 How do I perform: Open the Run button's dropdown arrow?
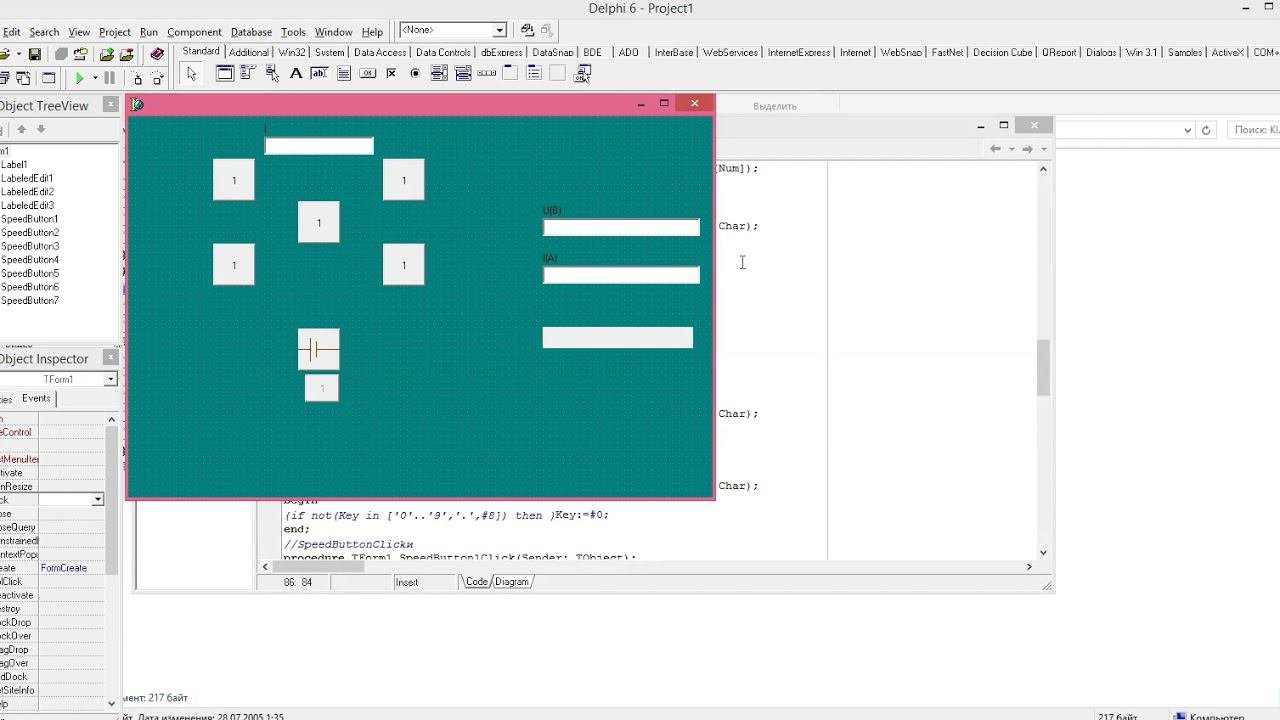(95, 78)
